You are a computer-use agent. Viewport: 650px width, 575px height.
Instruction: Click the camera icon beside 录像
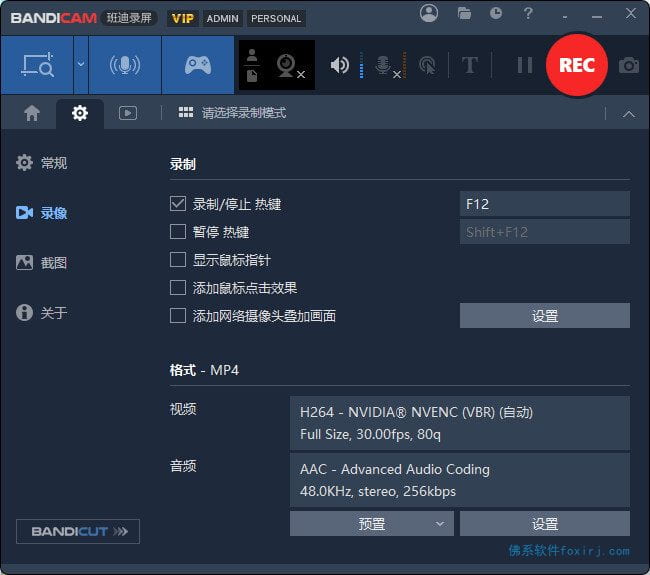24,213
